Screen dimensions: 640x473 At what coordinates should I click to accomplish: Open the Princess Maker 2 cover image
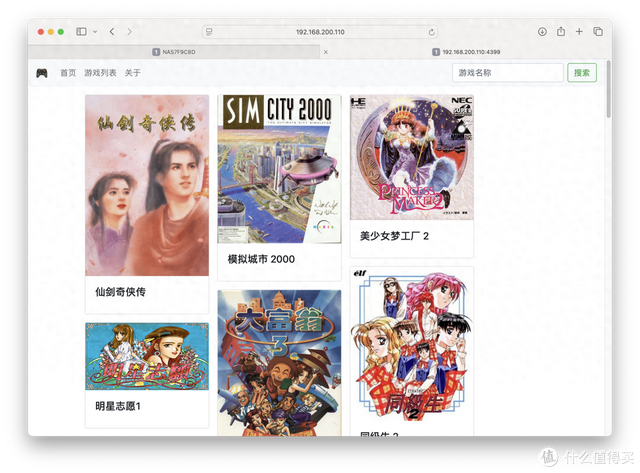click(x=412, y=157)
